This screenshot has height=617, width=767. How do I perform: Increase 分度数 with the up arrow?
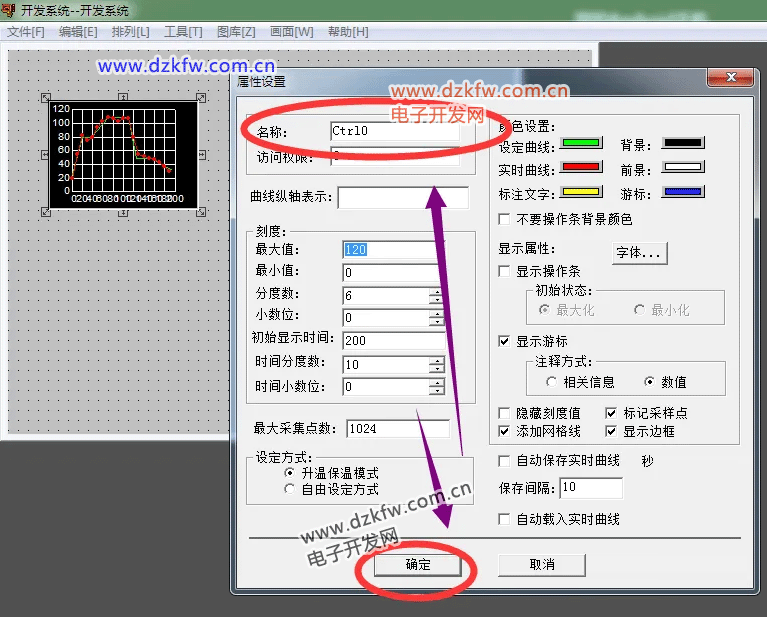pos(436,291)
